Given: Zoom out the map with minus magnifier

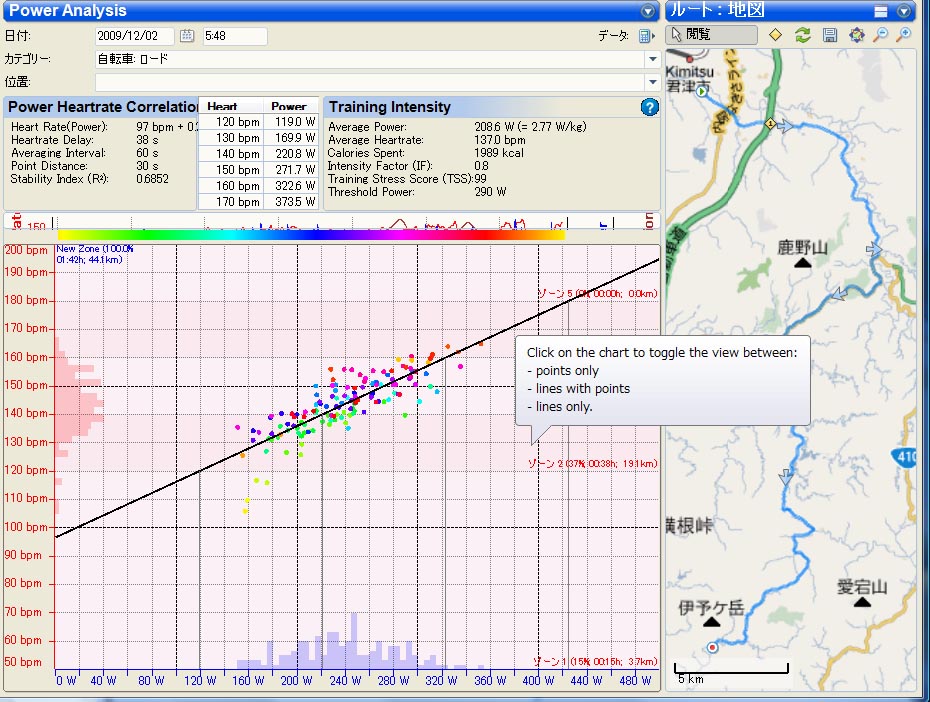Looking at the screenshot, I should pyautogui.click(x=881, y=35).
